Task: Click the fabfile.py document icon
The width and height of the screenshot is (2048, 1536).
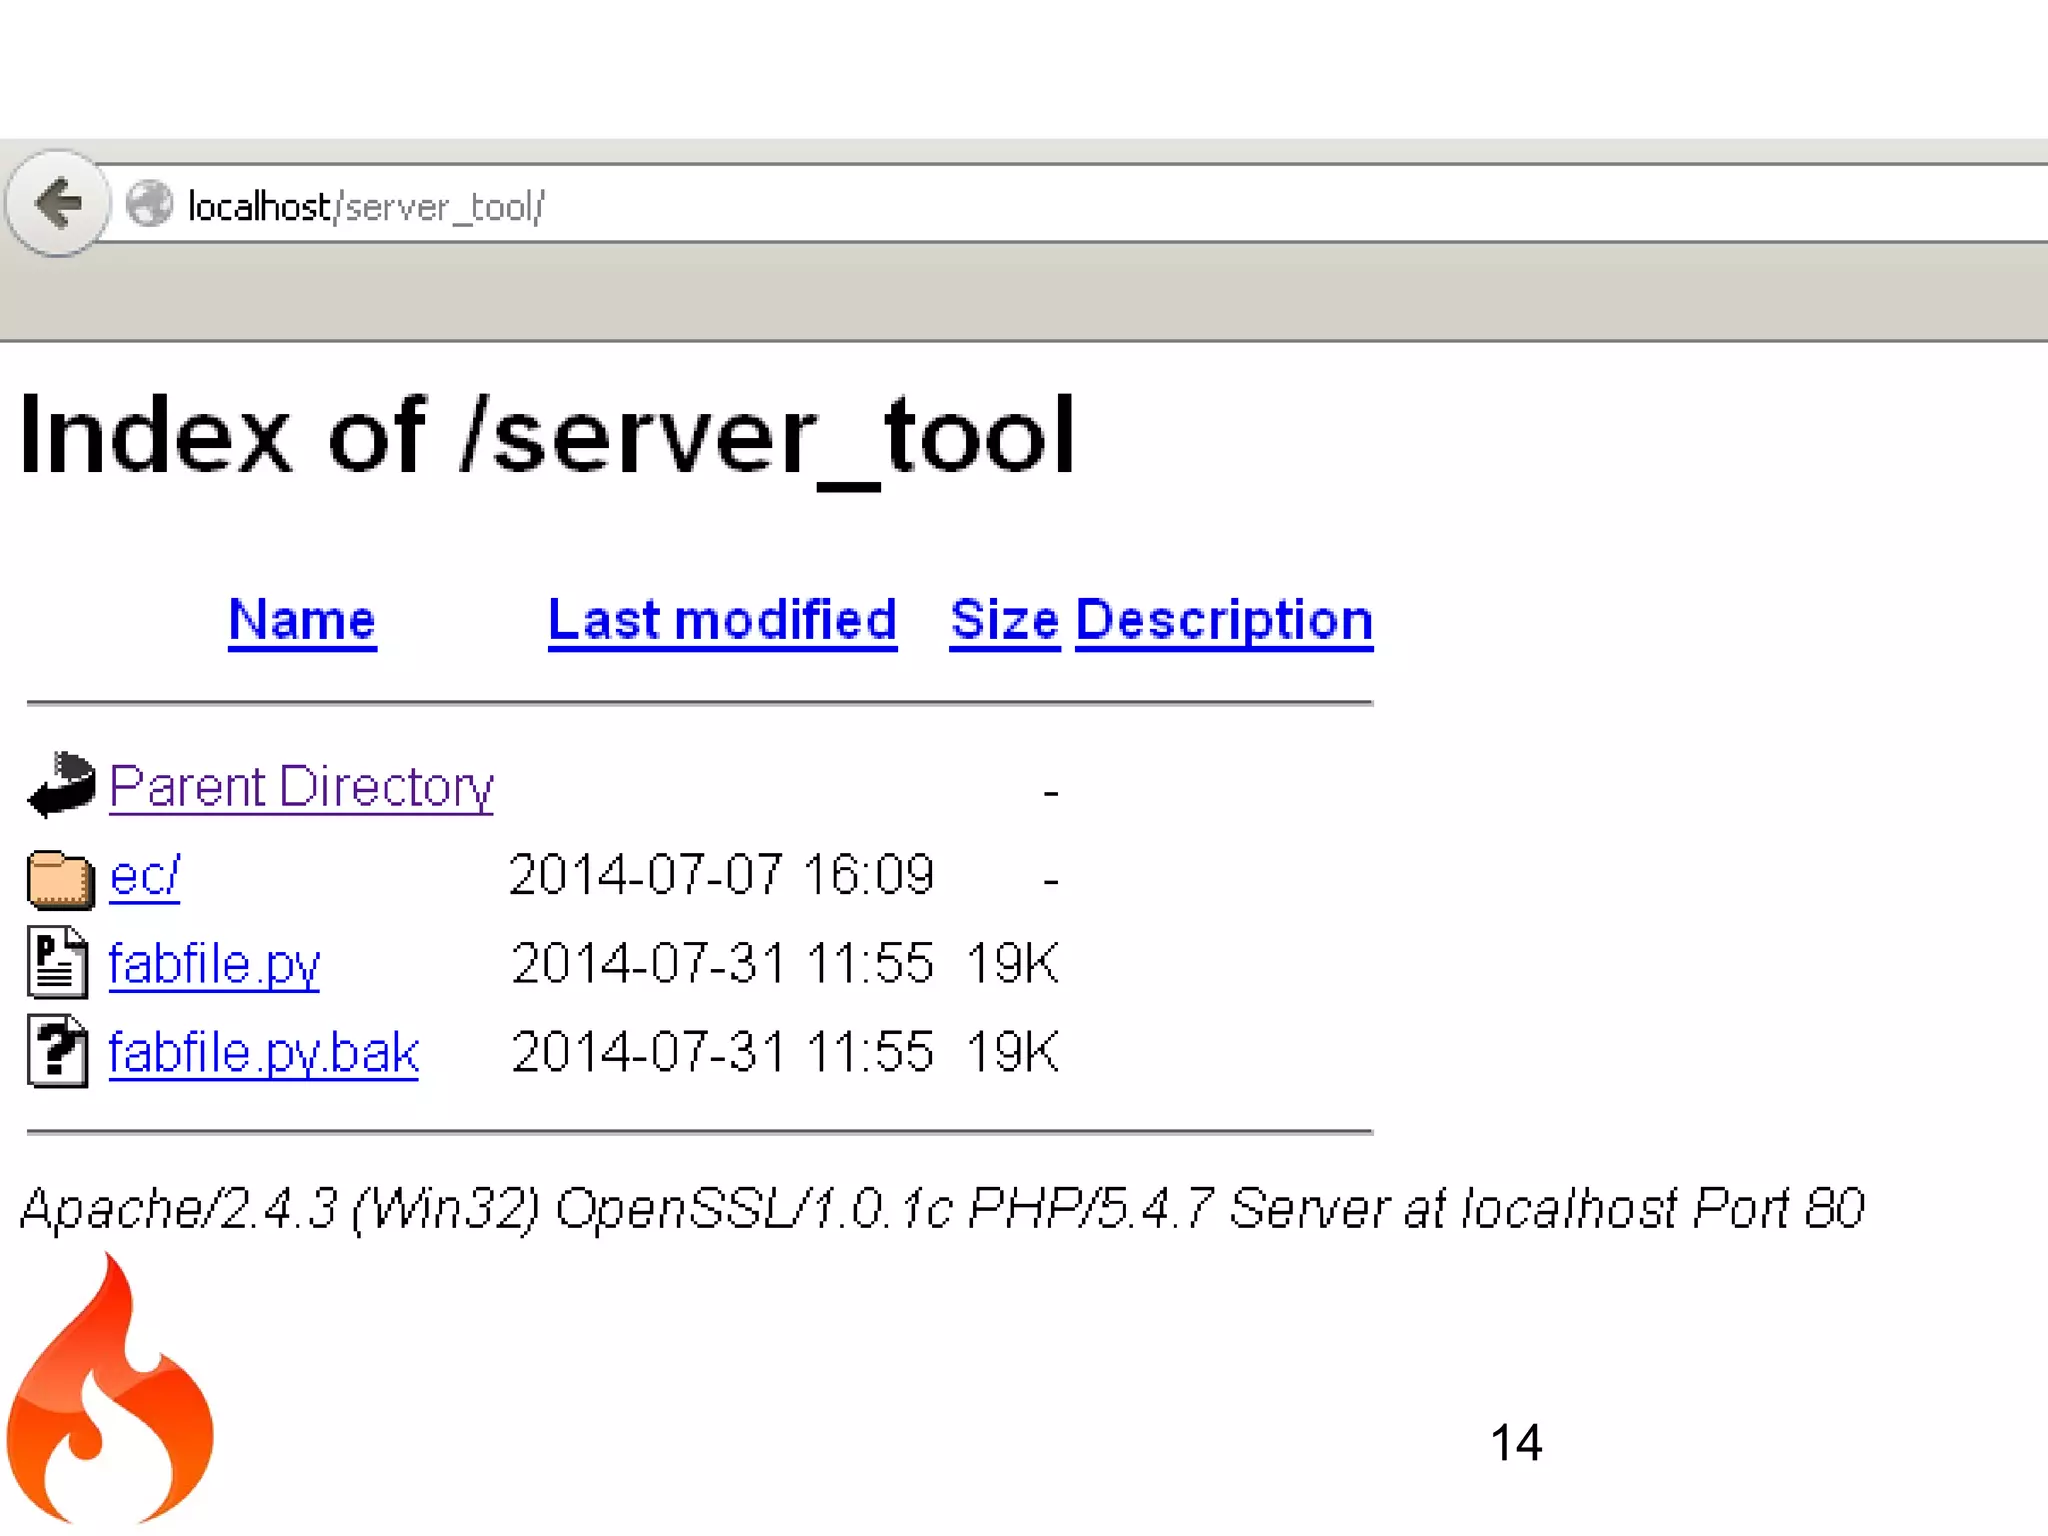Action: coord(58,963)
